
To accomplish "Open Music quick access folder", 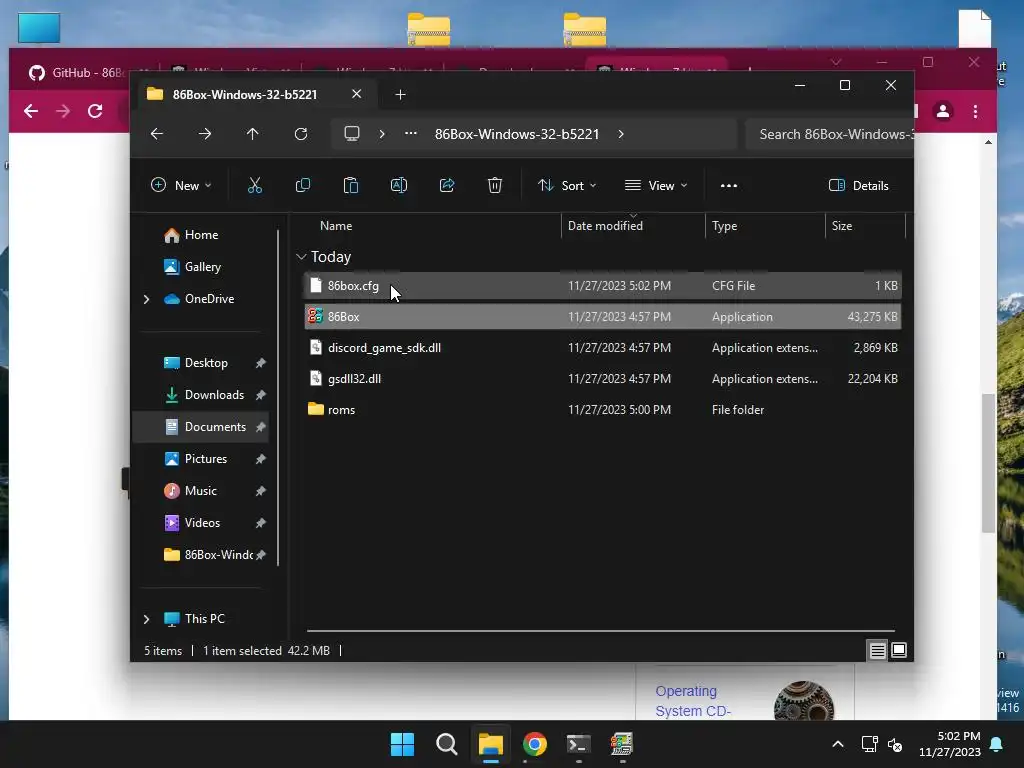I will 200,491.
